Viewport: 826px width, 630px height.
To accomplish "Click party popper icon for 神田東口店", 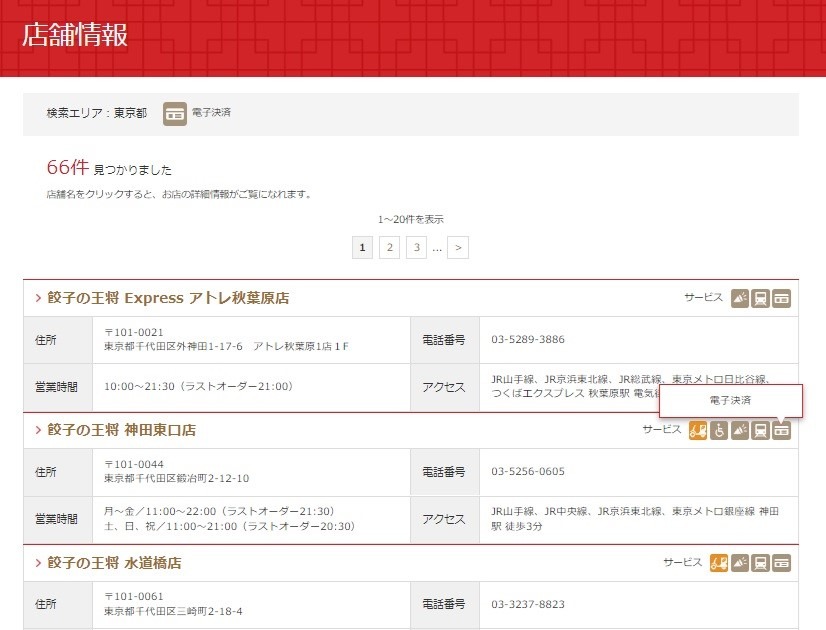I will [740, 430].
